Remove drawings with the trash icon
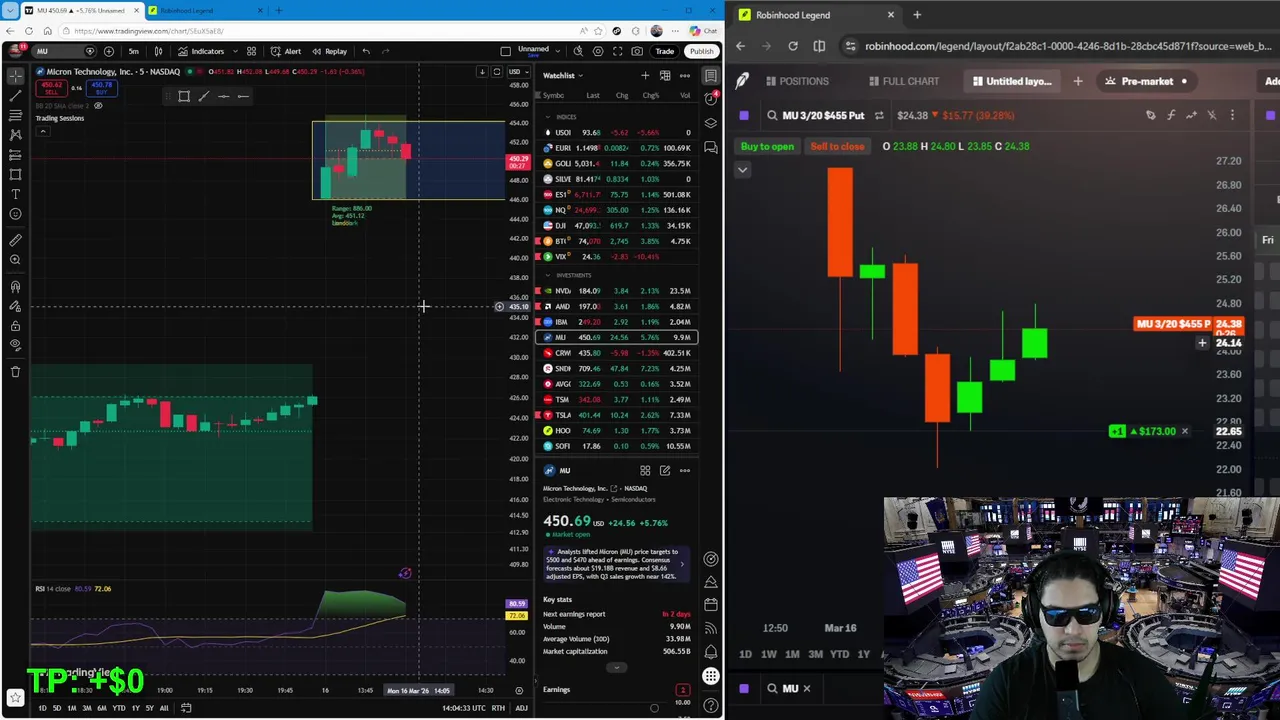 coord(15,372)
